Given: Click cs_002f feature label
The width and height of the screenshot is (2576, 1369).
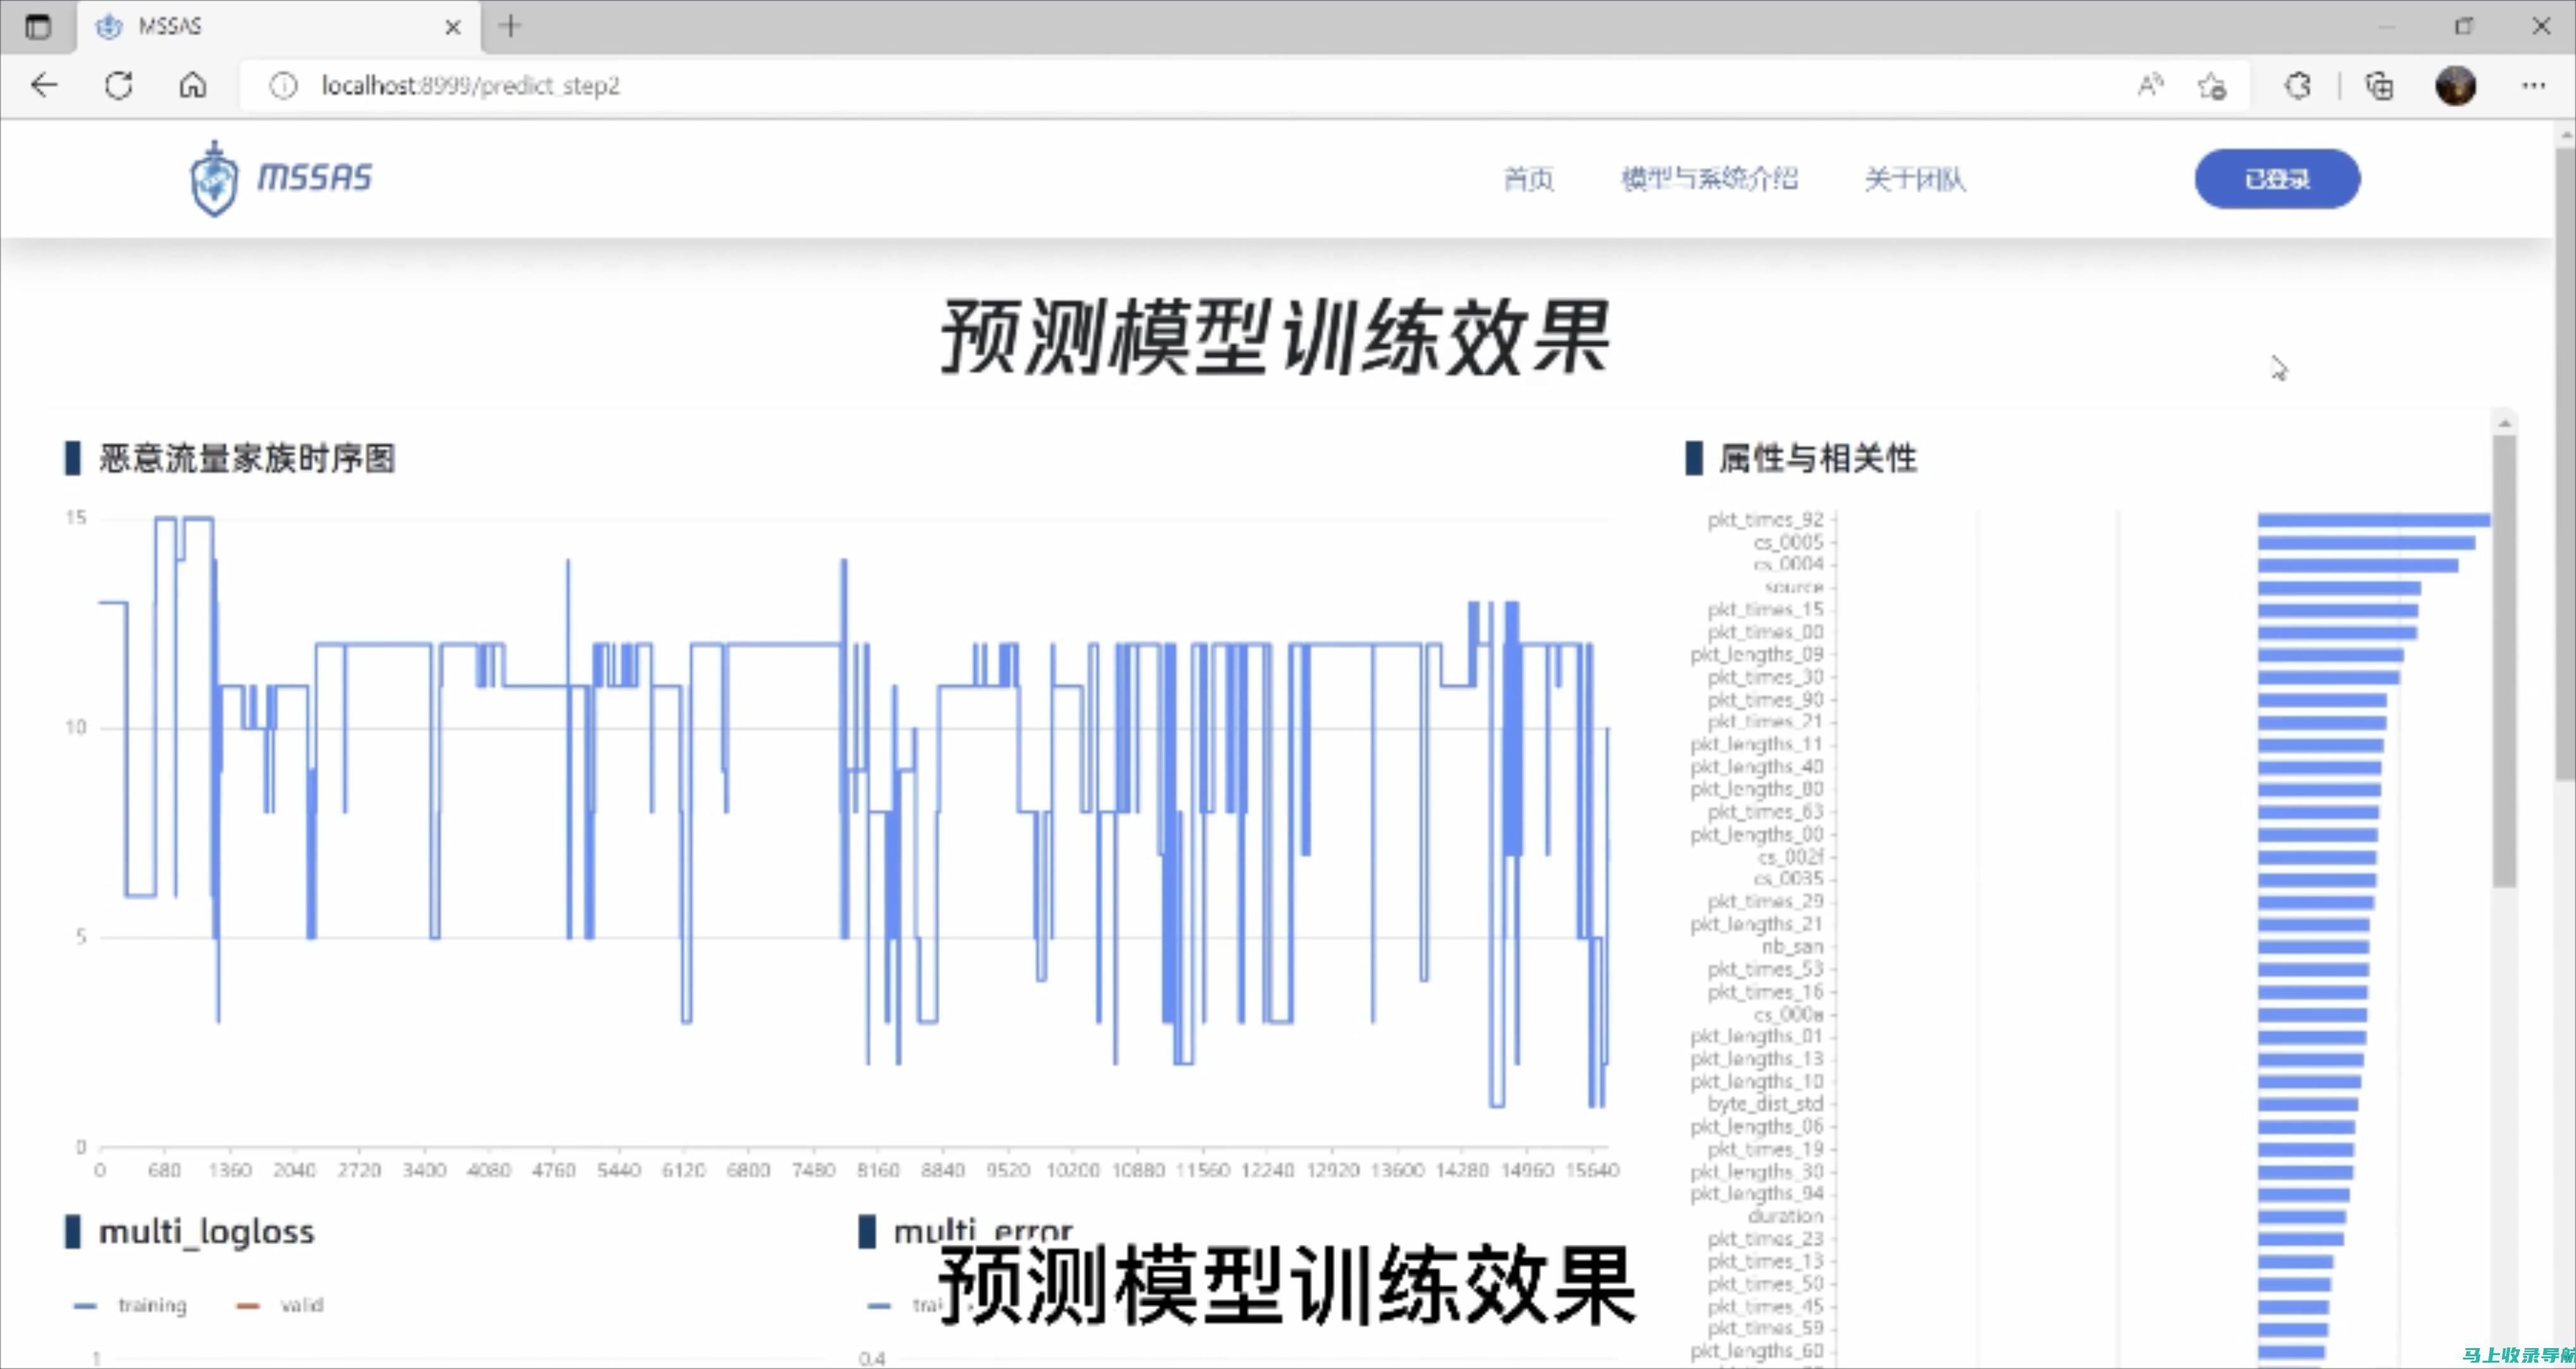Looking at the screenshot, I should (1790, 857).
